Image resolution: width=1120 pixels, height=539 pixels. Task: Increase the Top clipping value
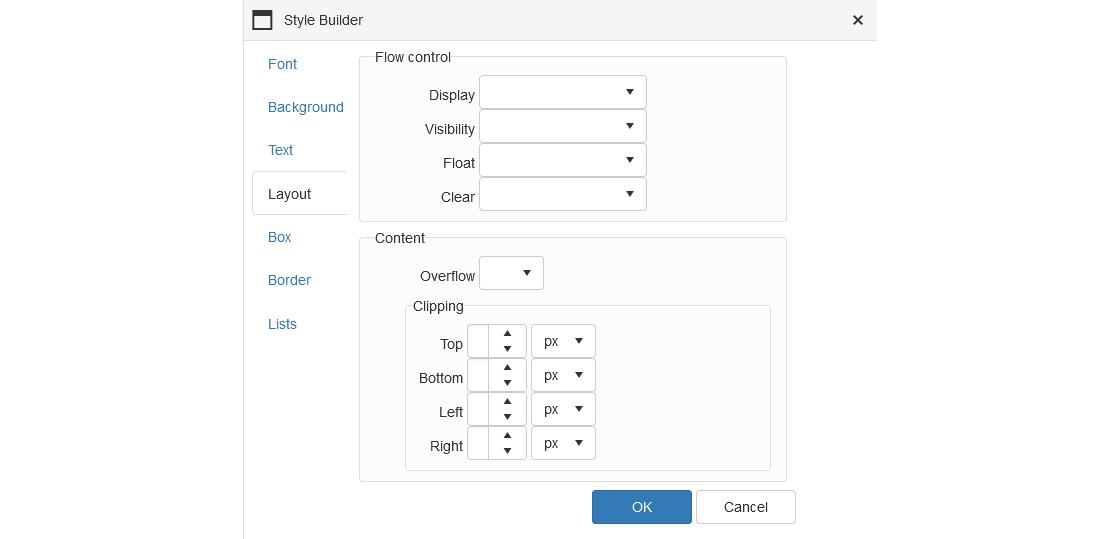(x=507, y=333)
